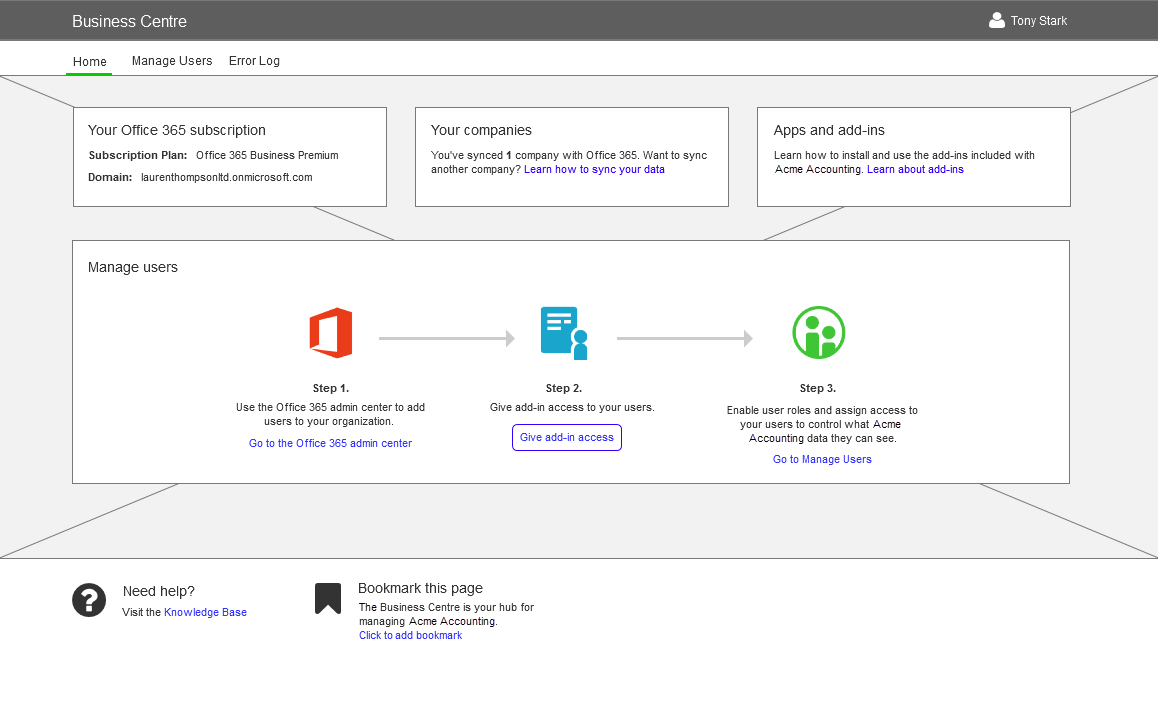
Task: Visit the Knowledge Base
Action: pyautogui.click(x=205, y=612)
